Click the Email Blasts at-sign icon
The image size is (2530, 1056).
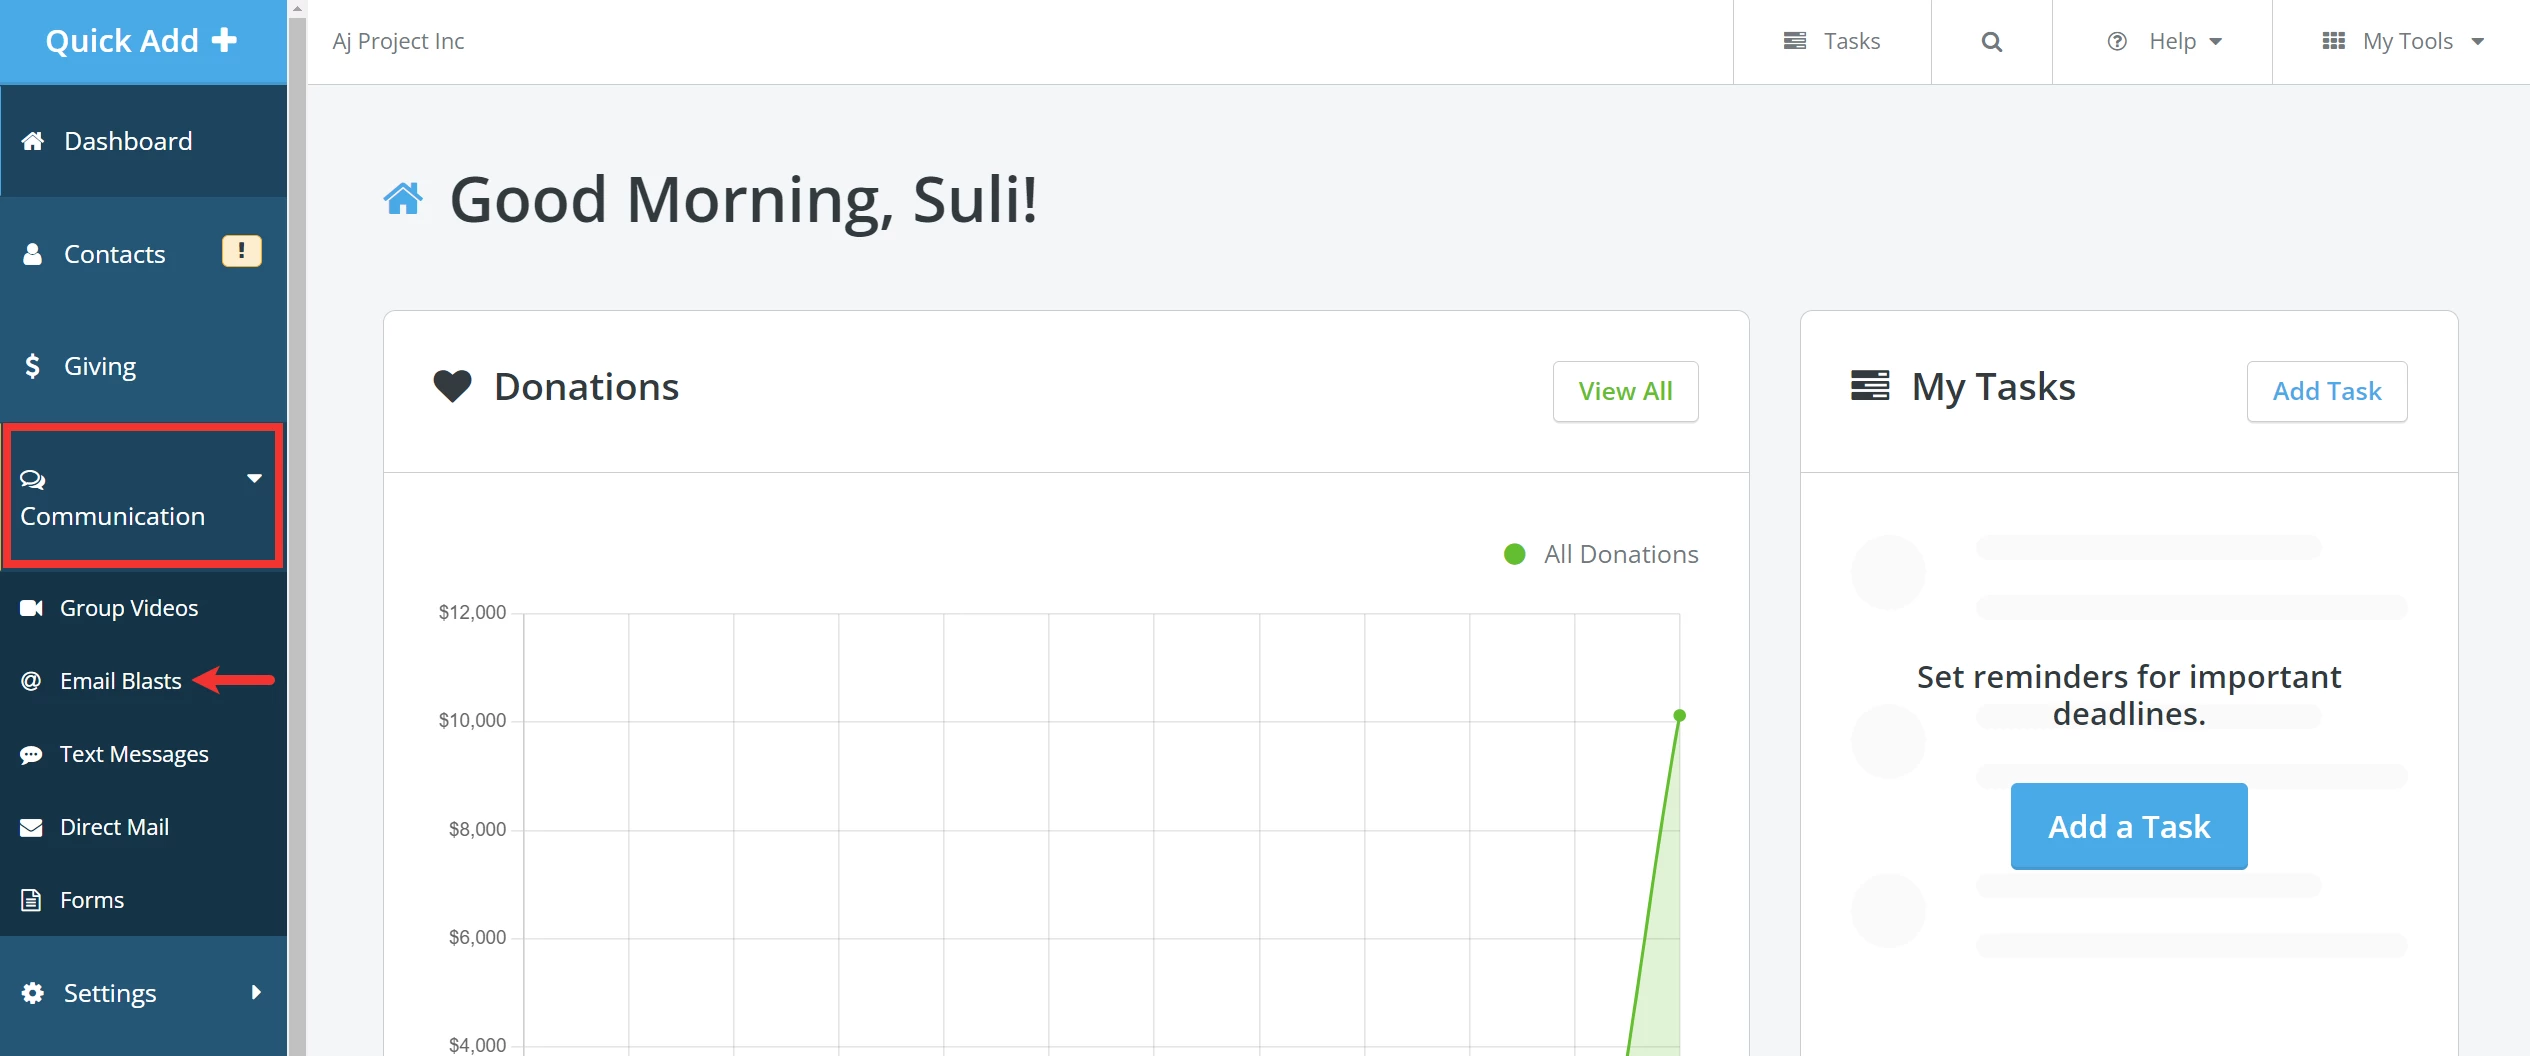pos(31,681)
